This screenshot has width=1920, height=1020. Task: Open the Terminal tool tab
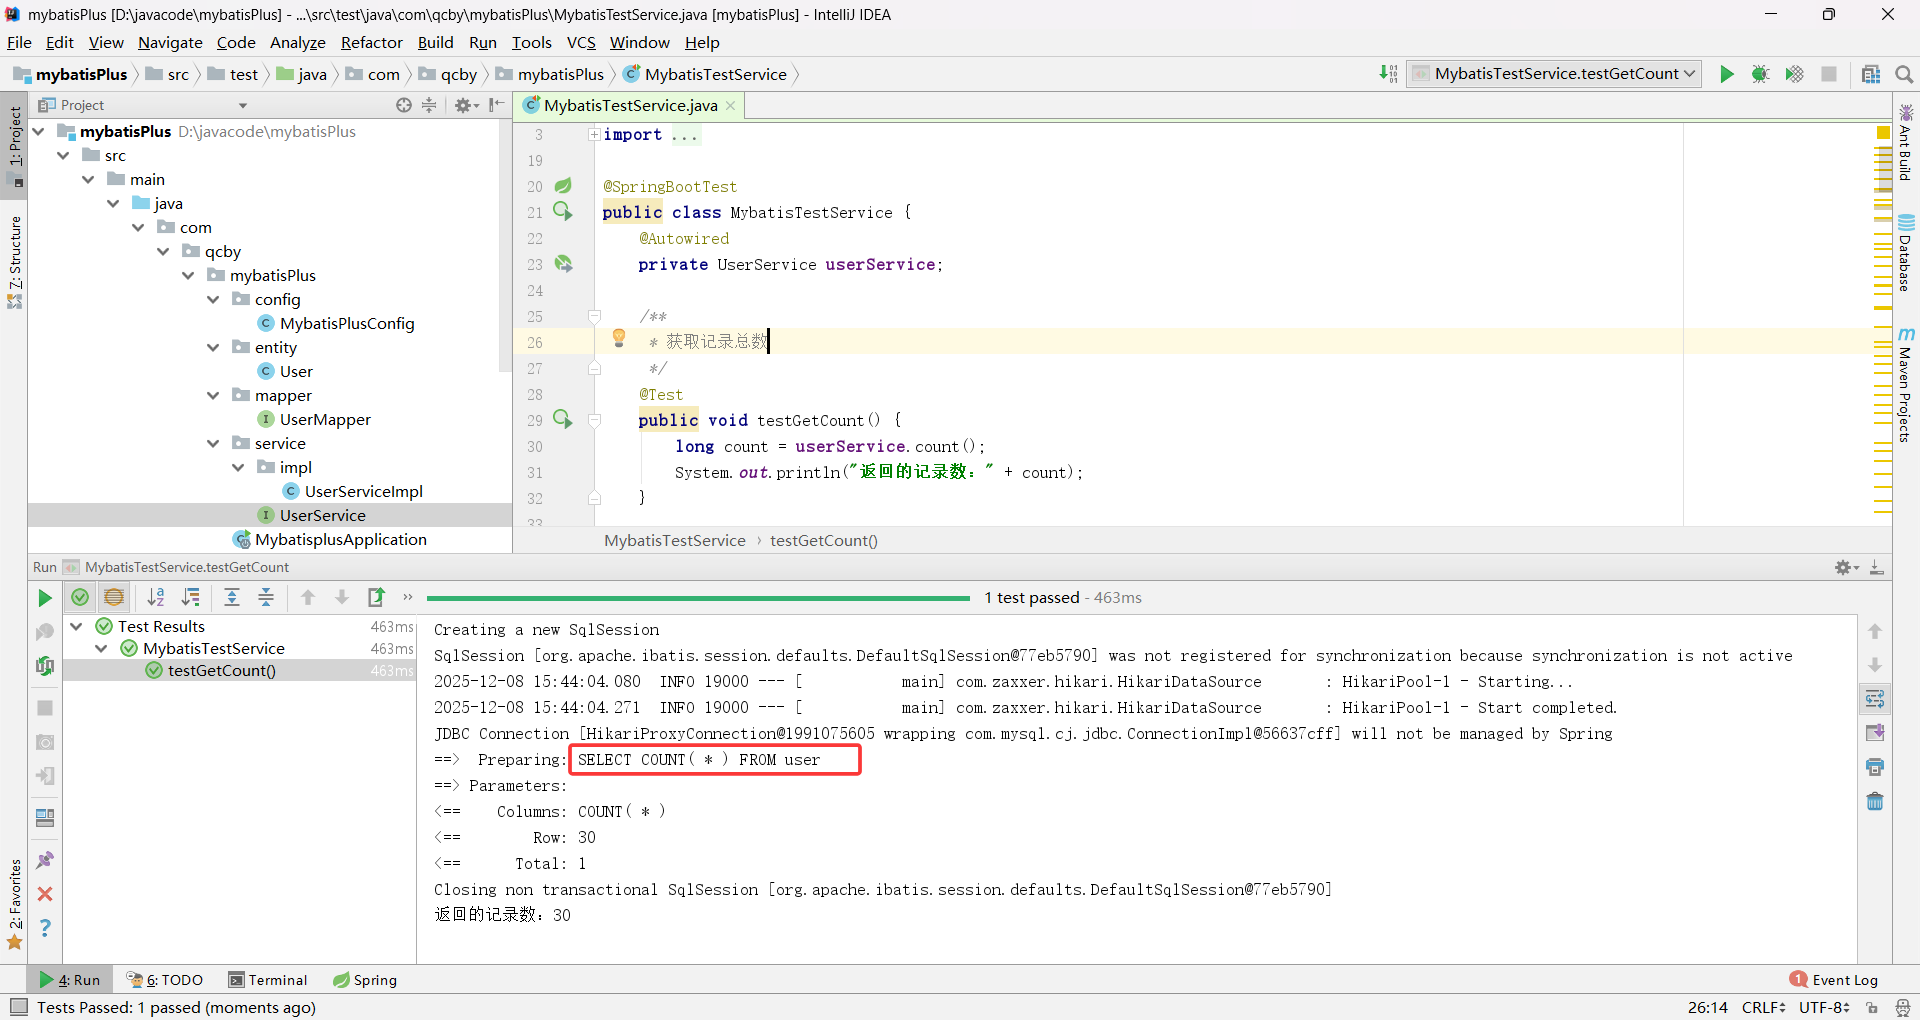tap(268, 980)
